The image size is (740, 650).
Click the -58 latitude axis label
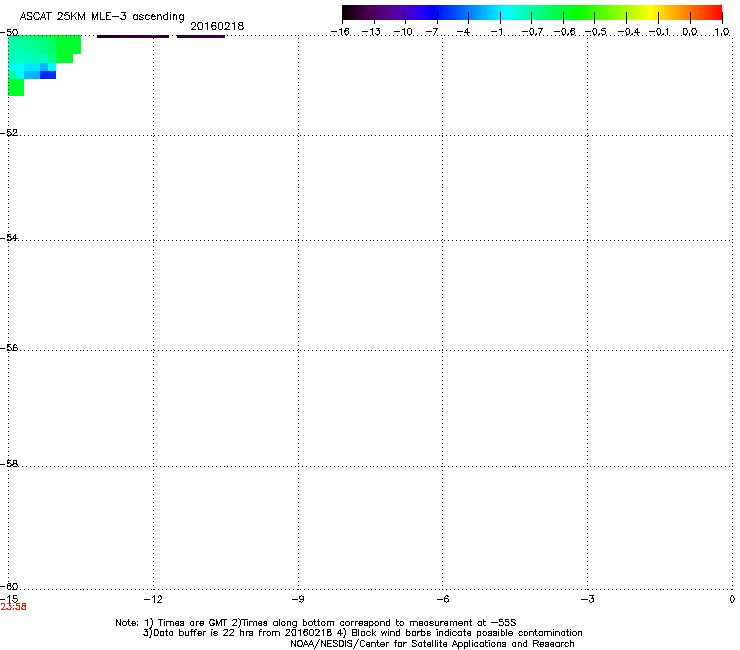9,464
